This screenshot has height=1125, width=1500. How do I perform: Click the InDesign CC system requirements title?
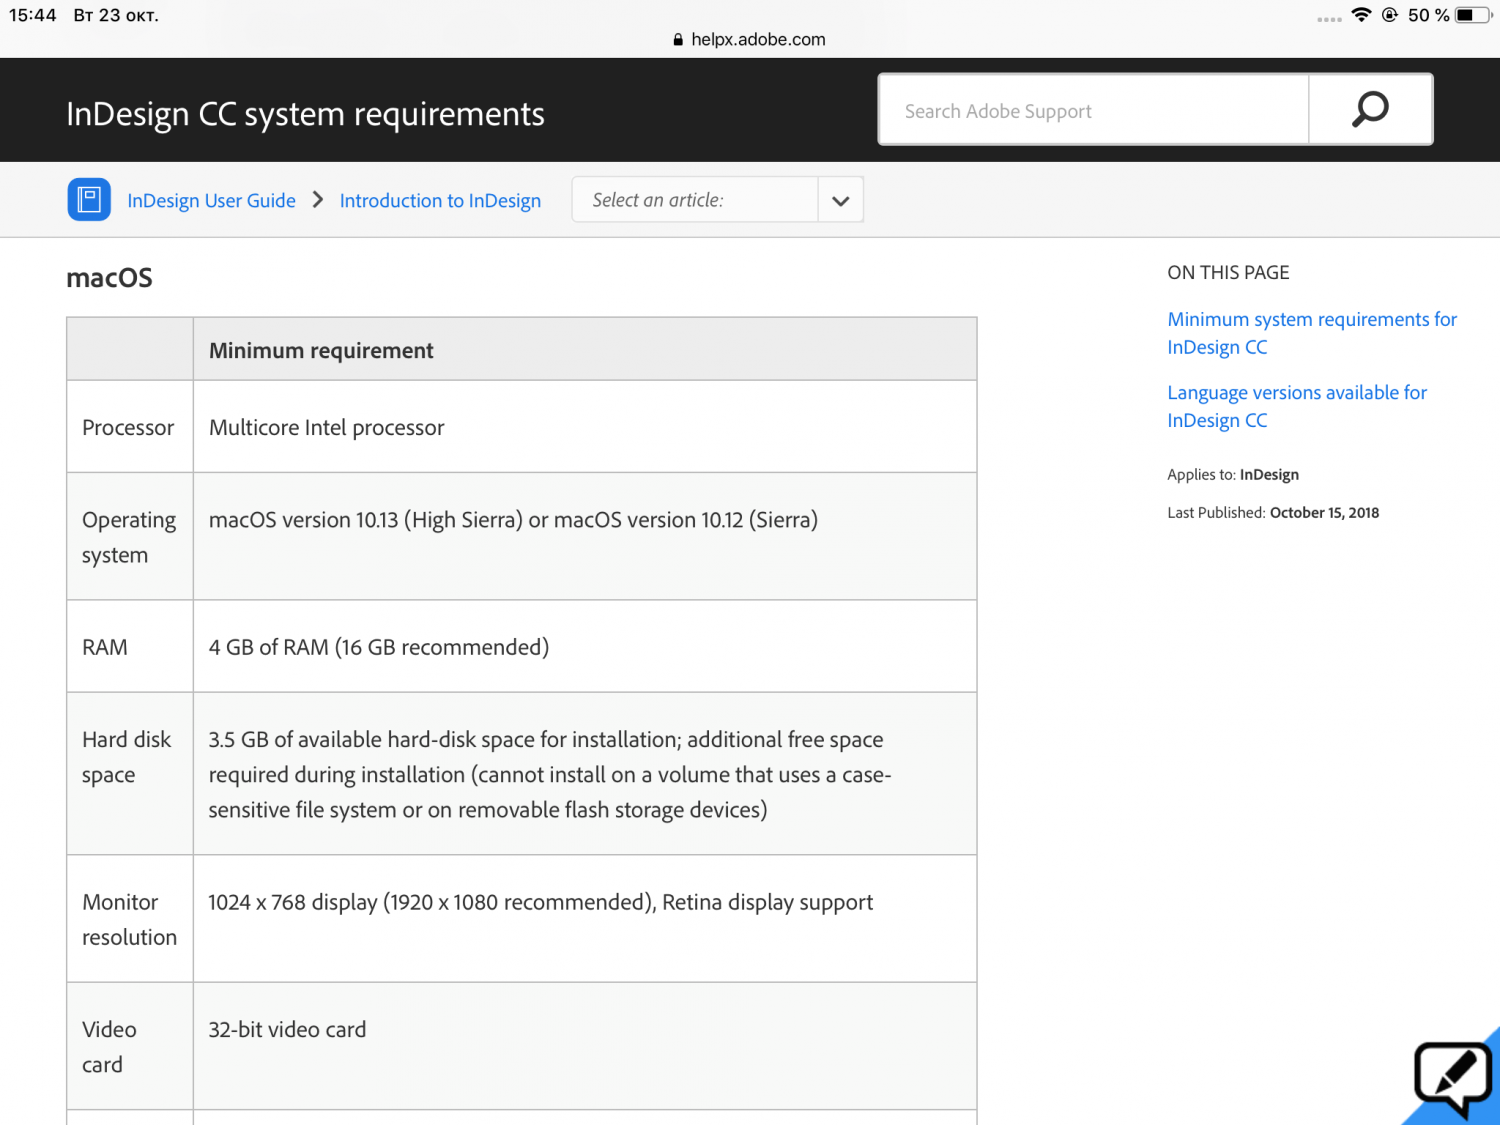(305, 114)
